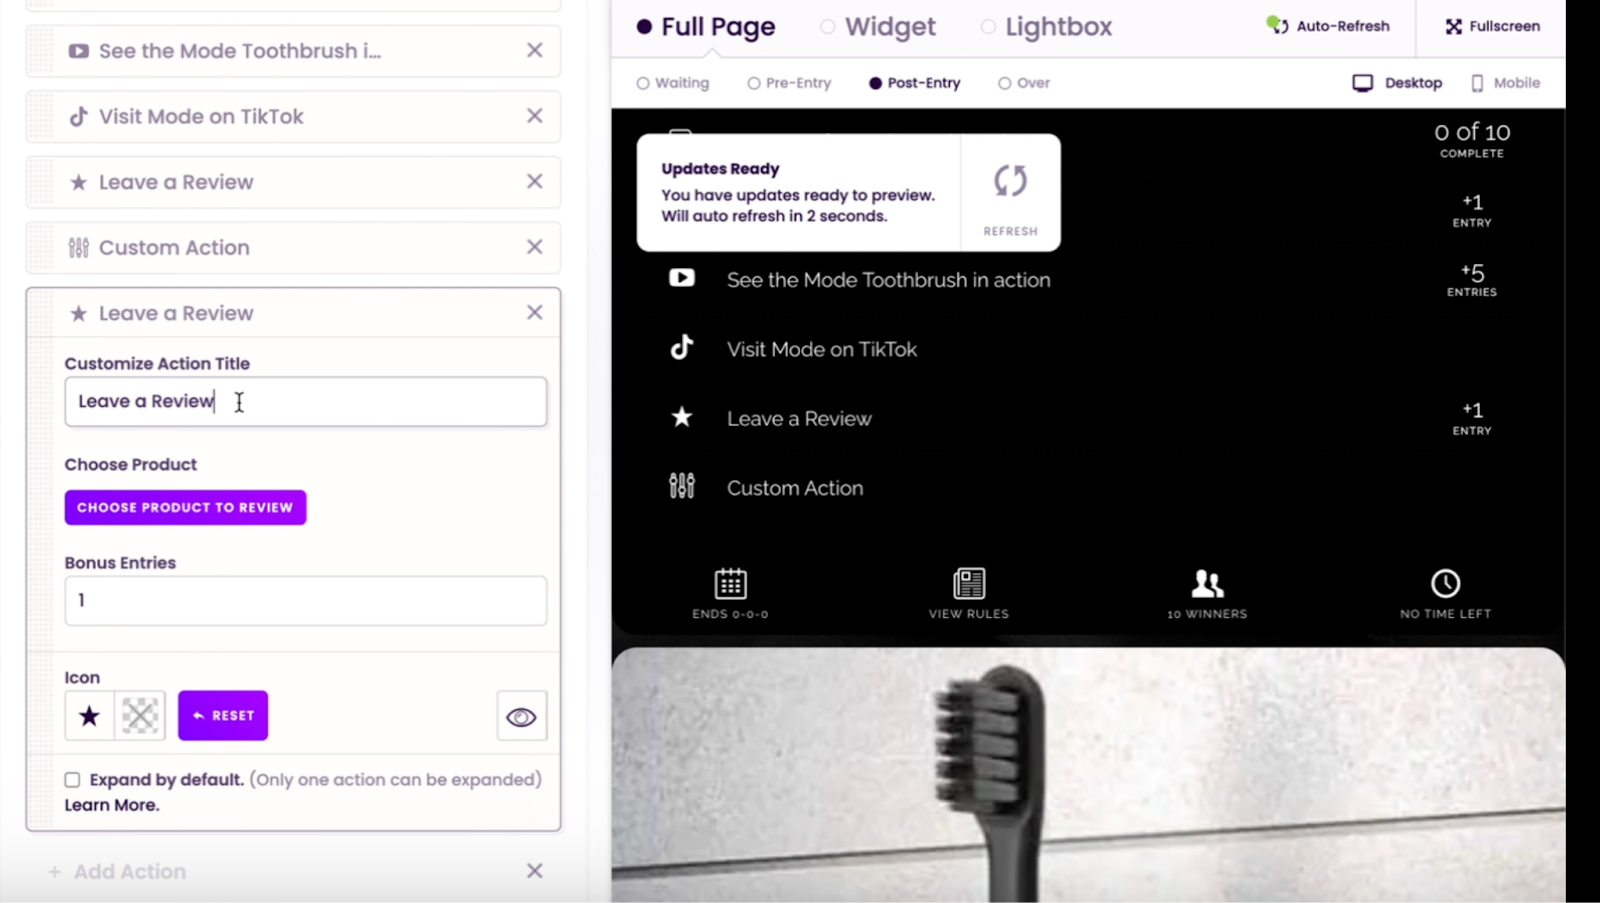Screen dimensions: 1600x903
Task: Click the Auto-Refresh icon
Action: [1277, 25]
